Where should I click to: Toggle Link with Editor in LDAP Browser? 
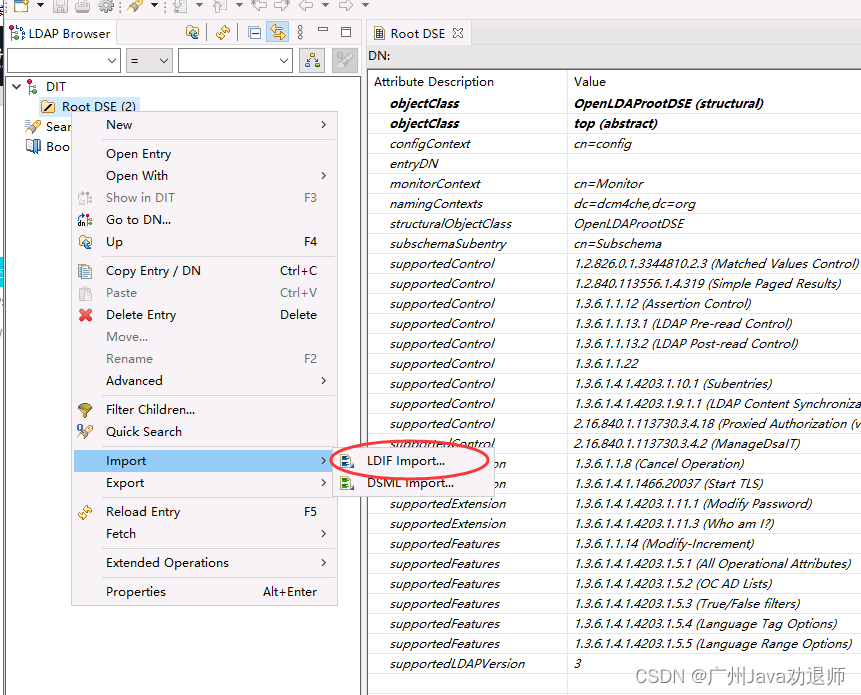click(276, 31)
